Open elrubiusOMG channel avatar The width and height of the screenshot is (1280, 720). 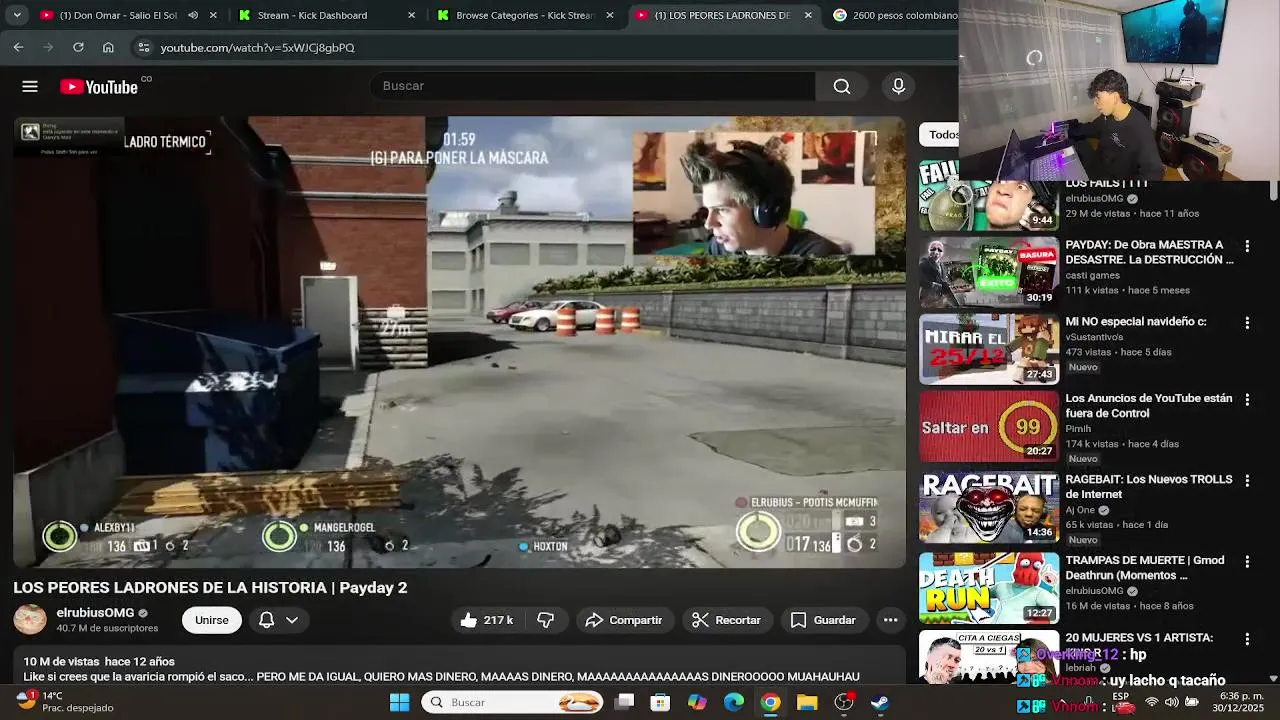coord(30,620)
